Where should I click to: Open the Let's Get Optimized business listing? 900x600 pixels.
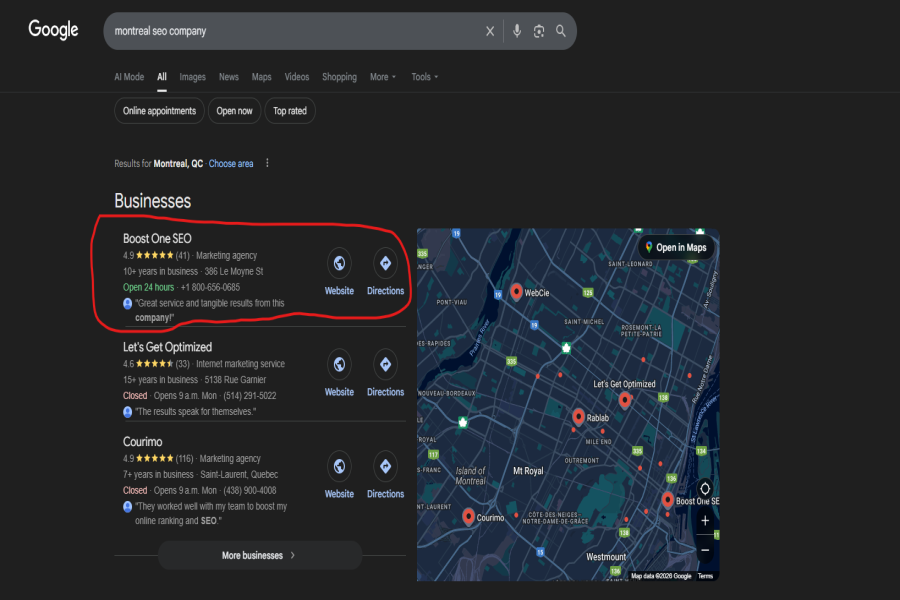(168, 347)
